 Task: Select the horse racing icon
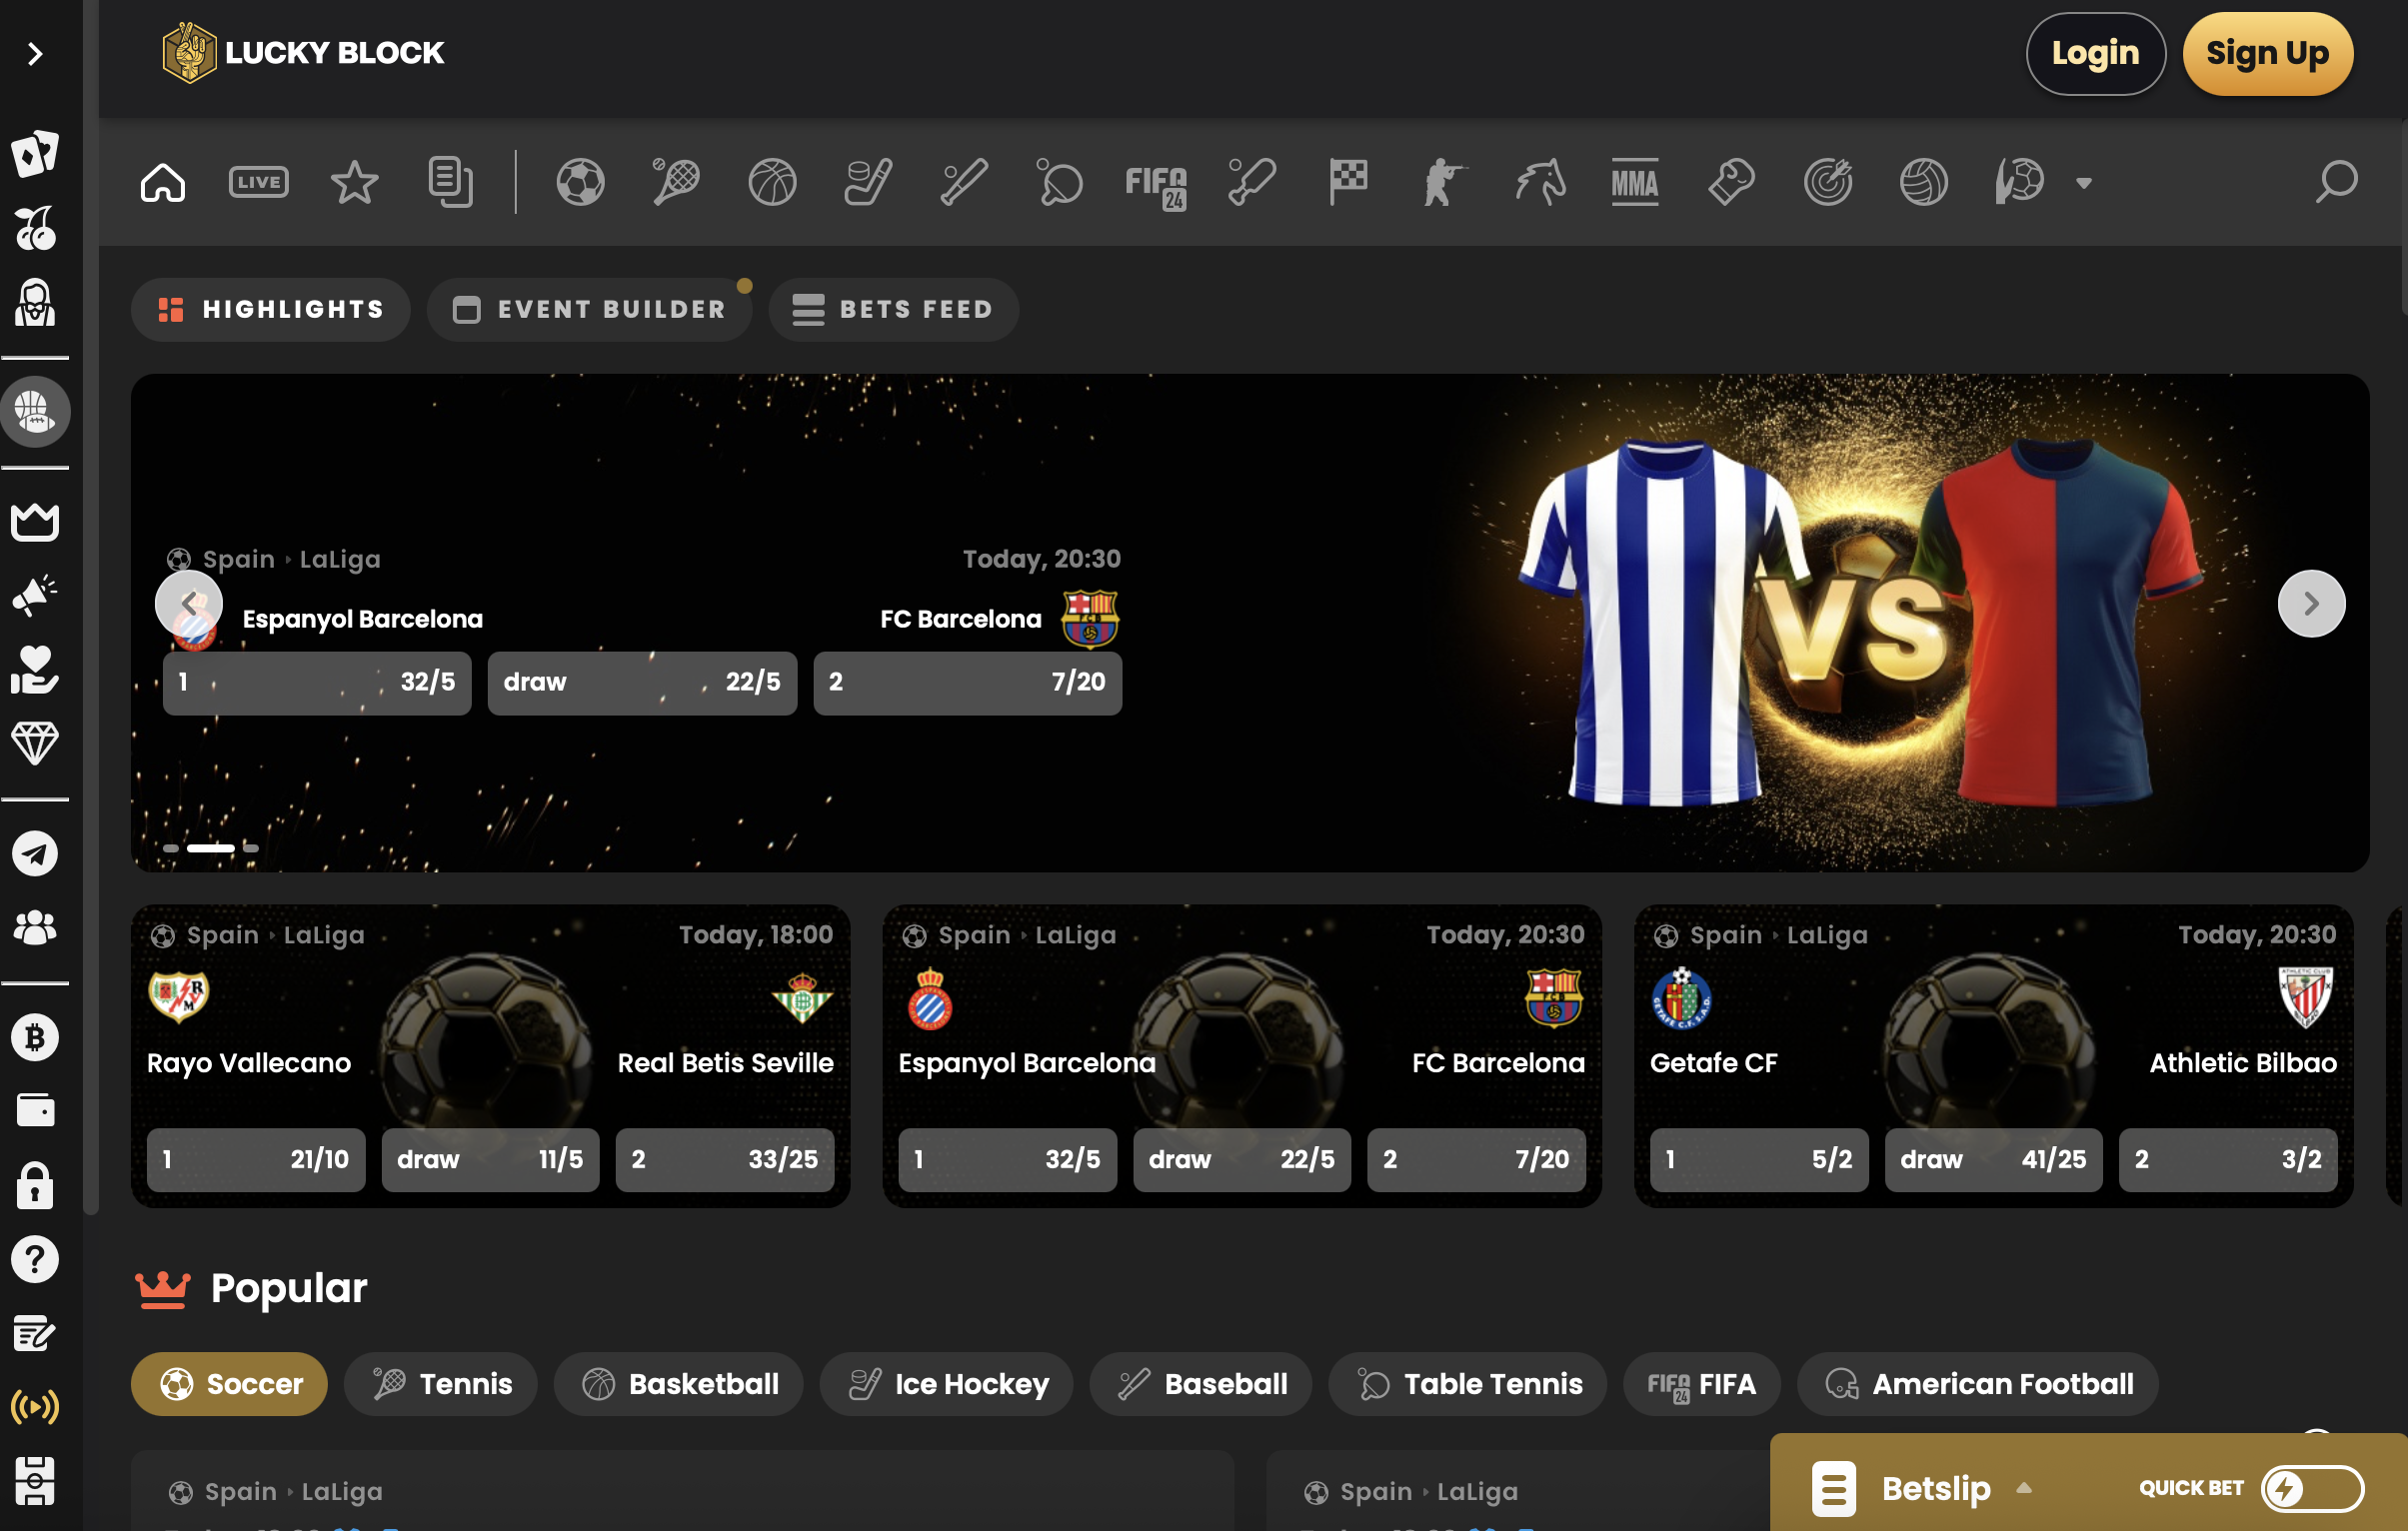pyautogui.click(x=1540, y=182)
